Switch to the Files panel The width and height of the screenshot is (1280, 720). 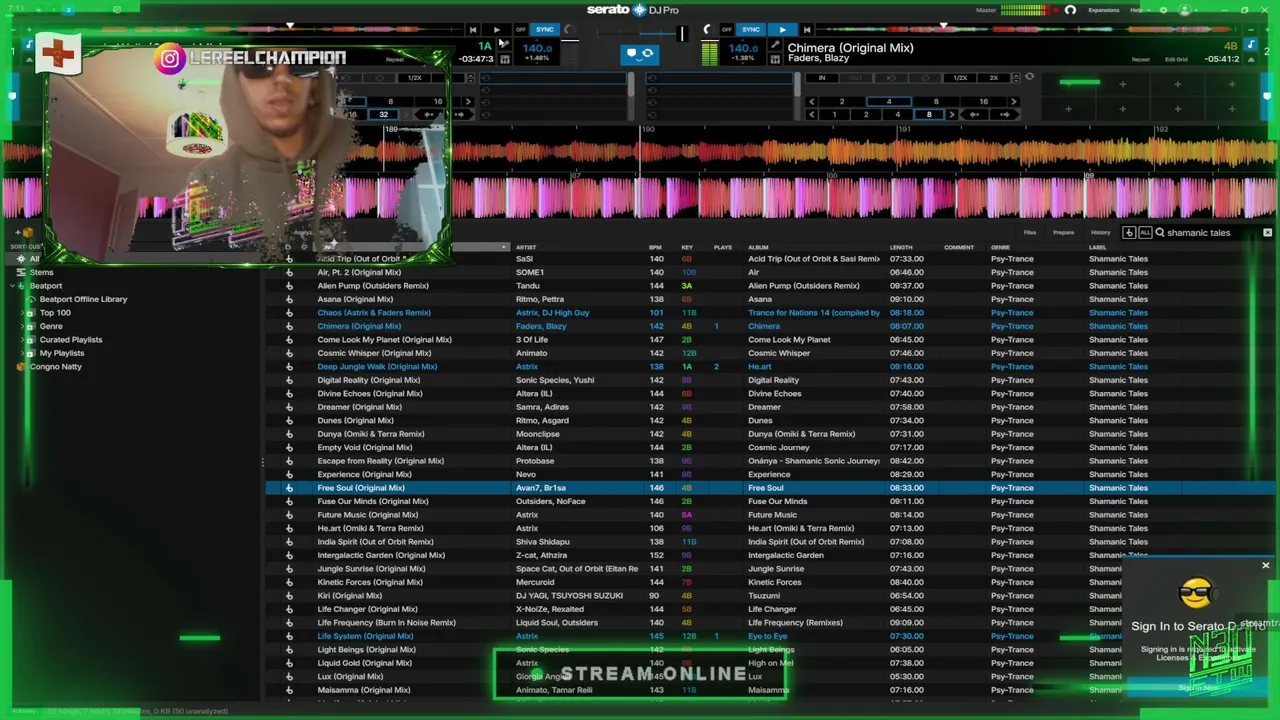(x=1030, y=233)
